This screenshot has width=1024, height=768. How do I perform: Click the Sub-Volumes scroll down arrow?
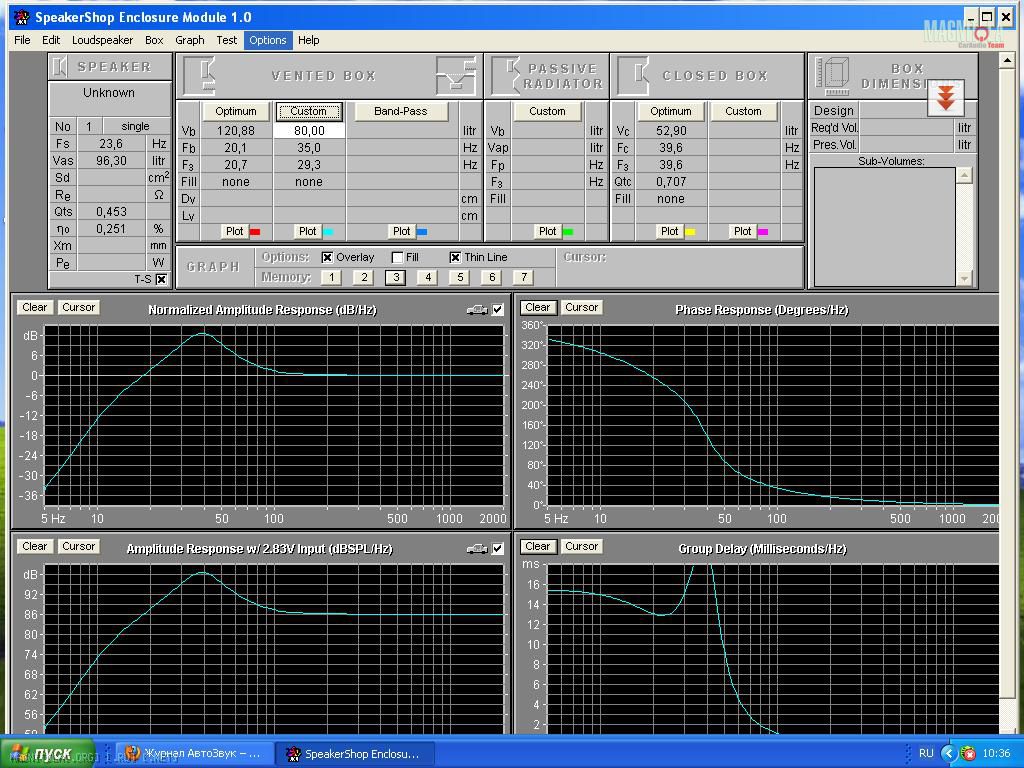tap(964, 278)
